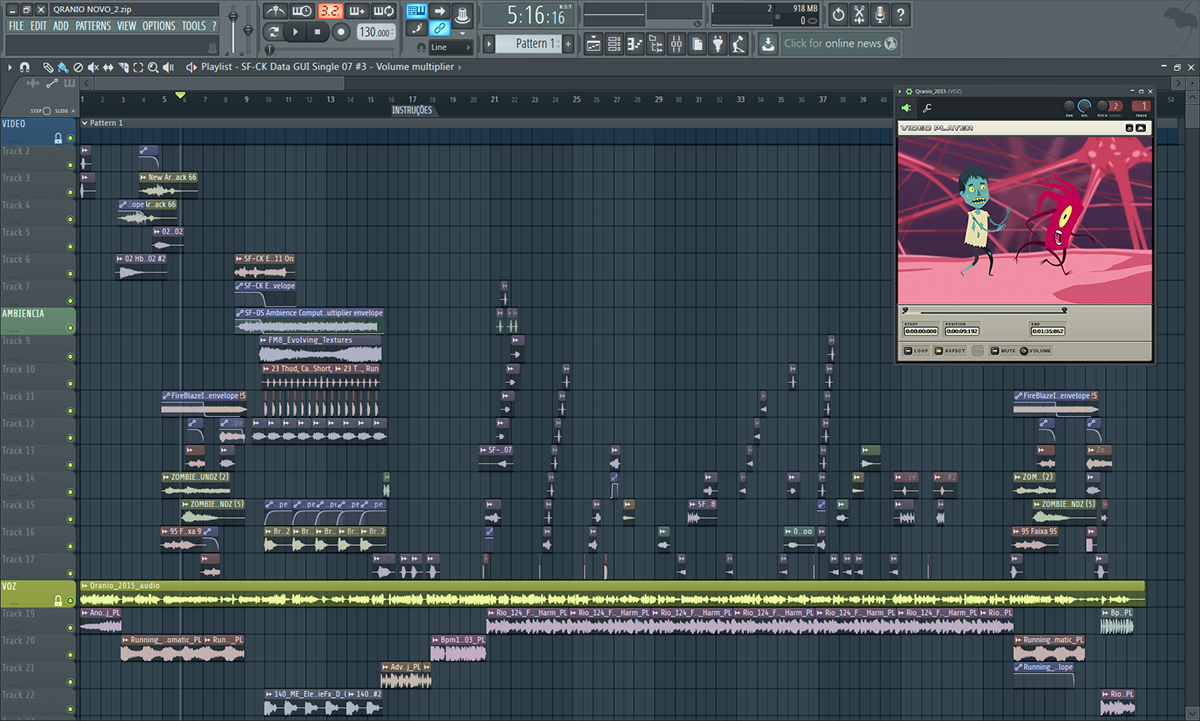
Task: Click the video position timeline slider
Action: pyautogui.click(x=983, y=311)
